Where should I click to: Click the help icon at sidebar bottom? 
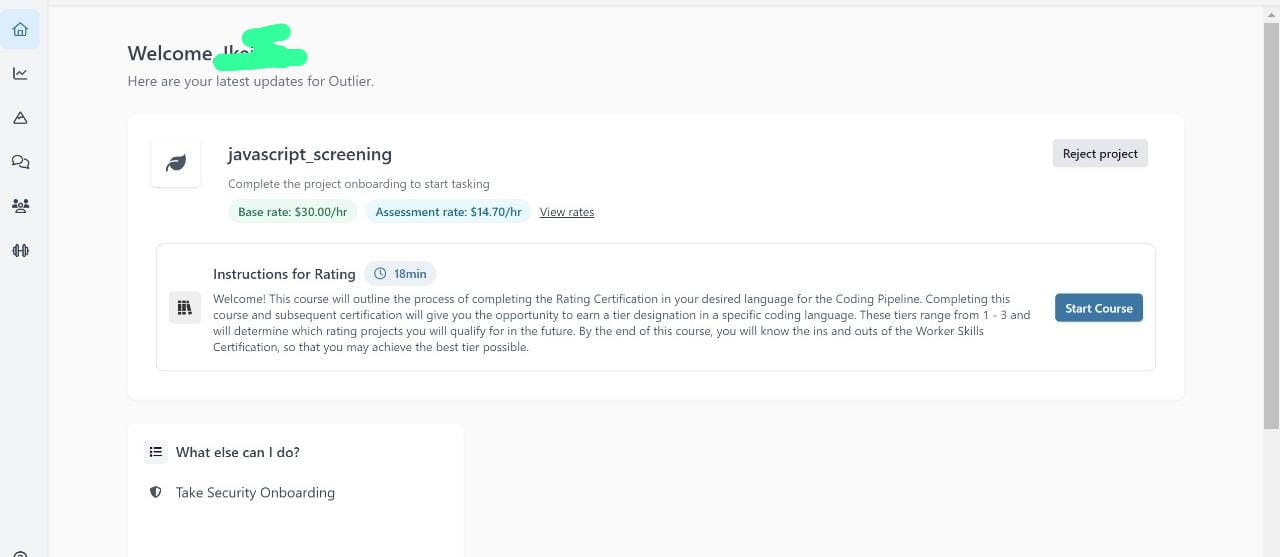tap(20, 553)
